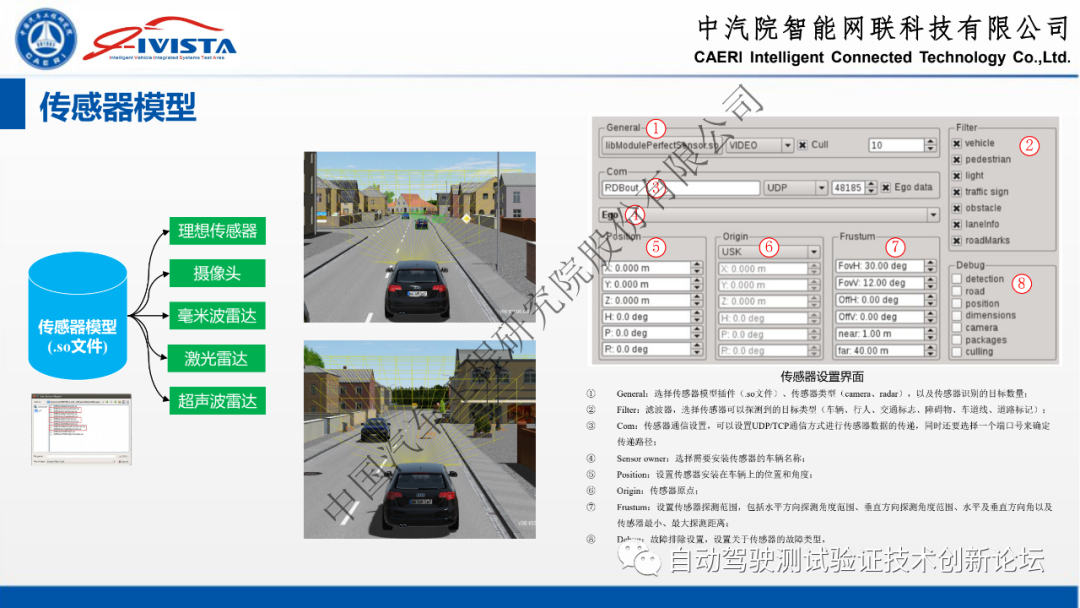
Task: Increase FovH value with the up stepper
Action: pos(928,263)
